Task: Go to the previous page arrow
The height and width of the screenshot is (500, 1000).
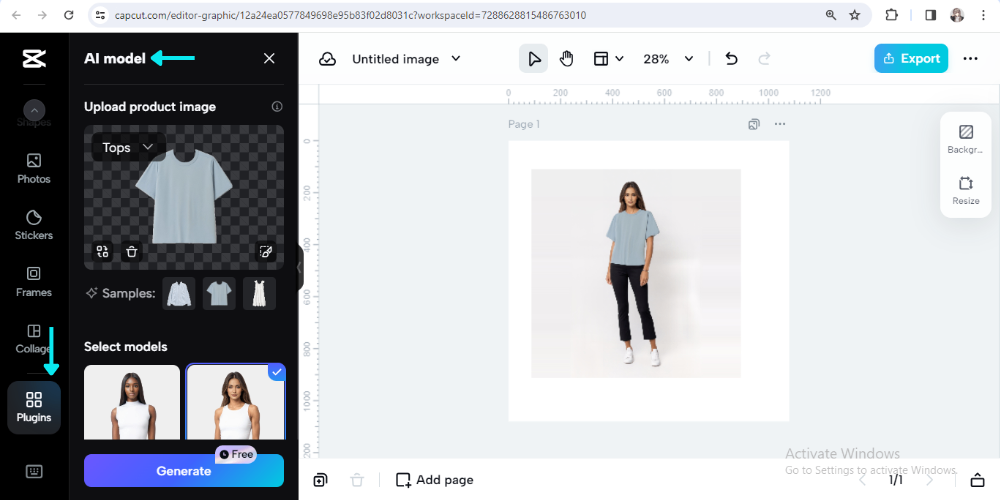Action: 863,480
